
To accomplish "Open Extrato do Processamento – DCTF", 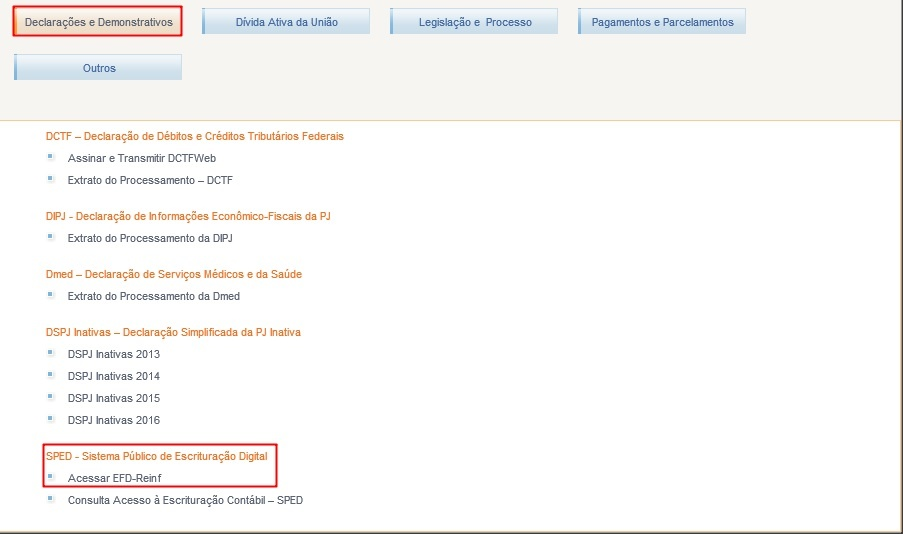I will 150,180.
